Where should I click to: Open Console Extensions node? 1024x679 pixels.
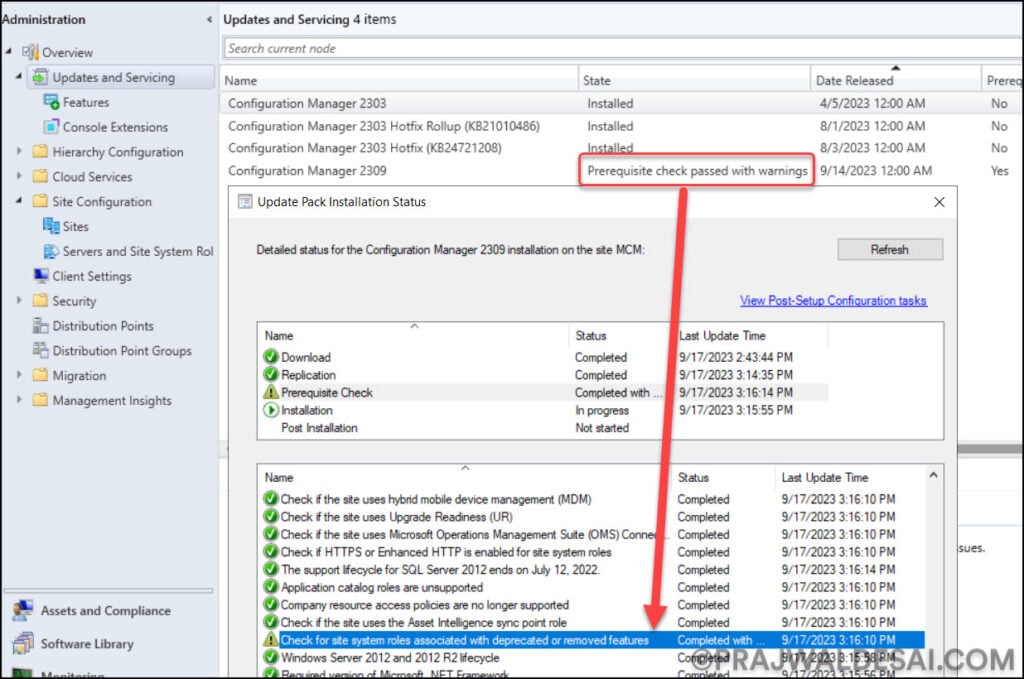pos(115,127)
